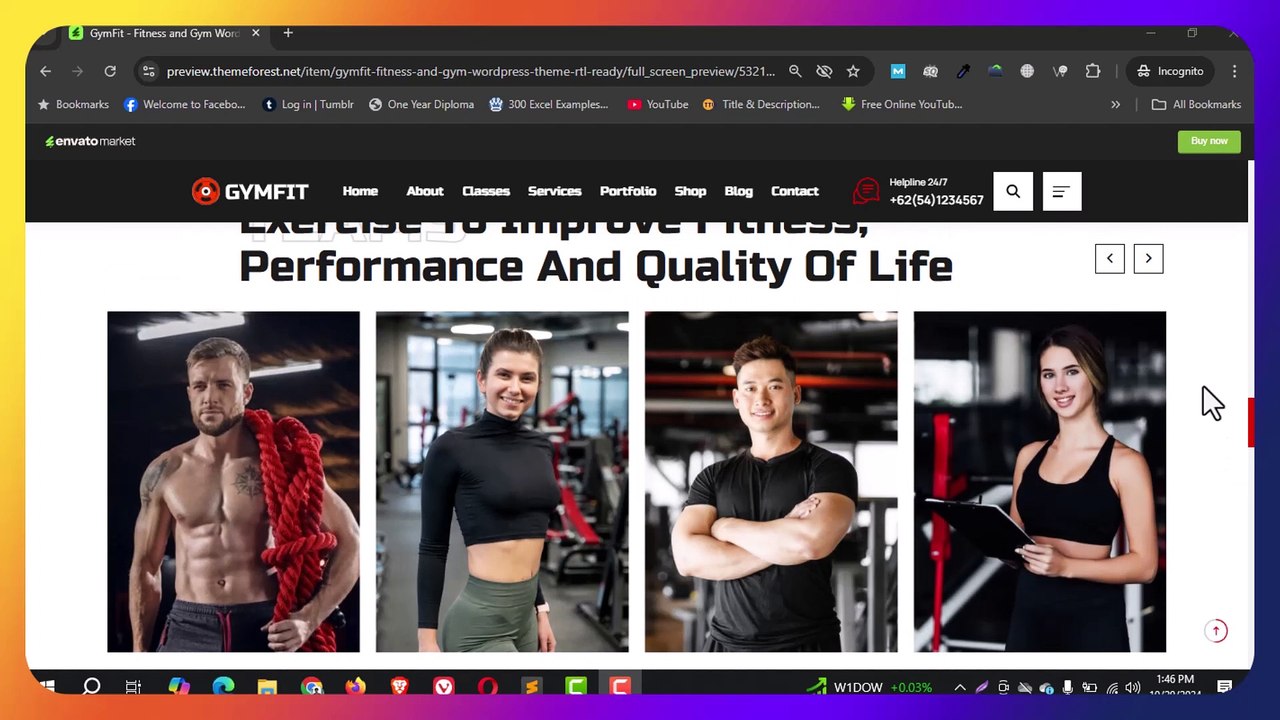The image size is (1280, 720).
Task: Open the Log in Tumblr bookmark
Action: (307, 104)
